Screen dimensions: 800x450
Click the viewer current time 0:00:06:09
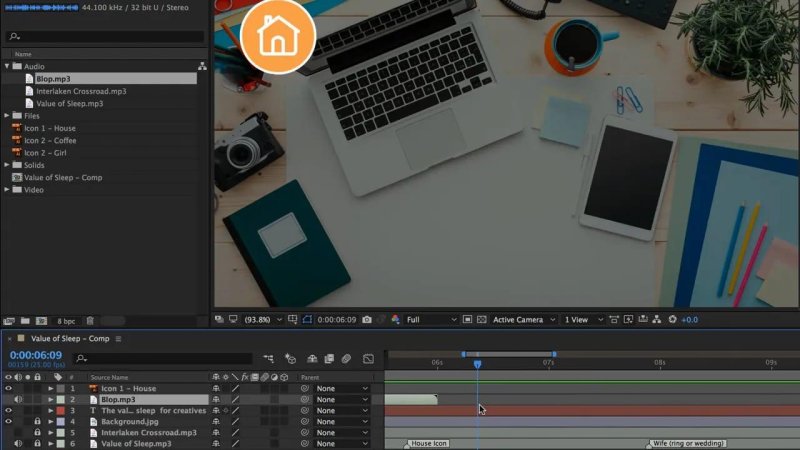coord(336,319)
